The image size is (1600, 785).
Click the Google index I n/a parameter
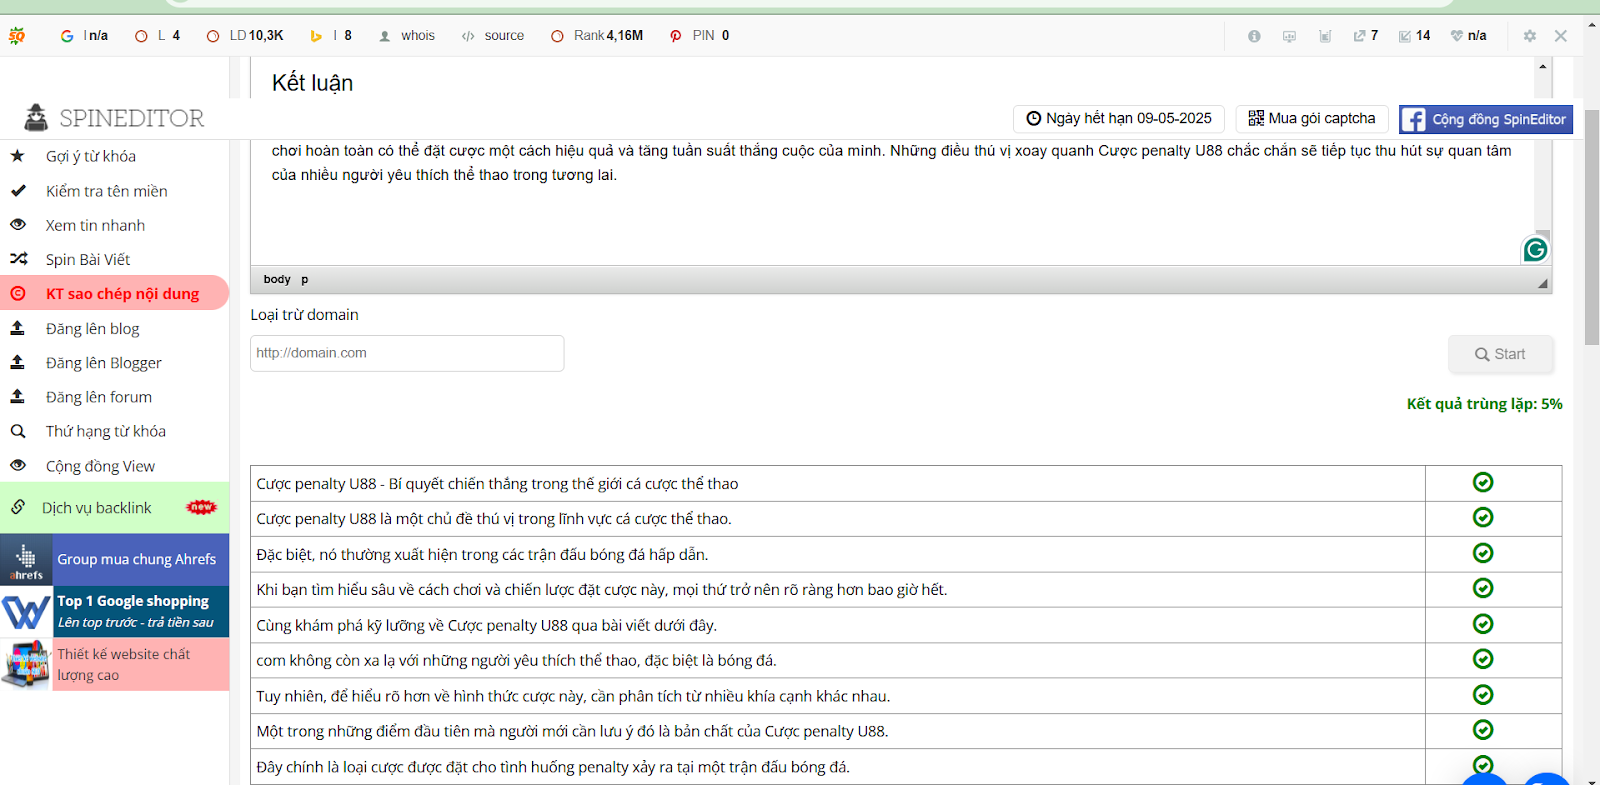coord(84,36)
